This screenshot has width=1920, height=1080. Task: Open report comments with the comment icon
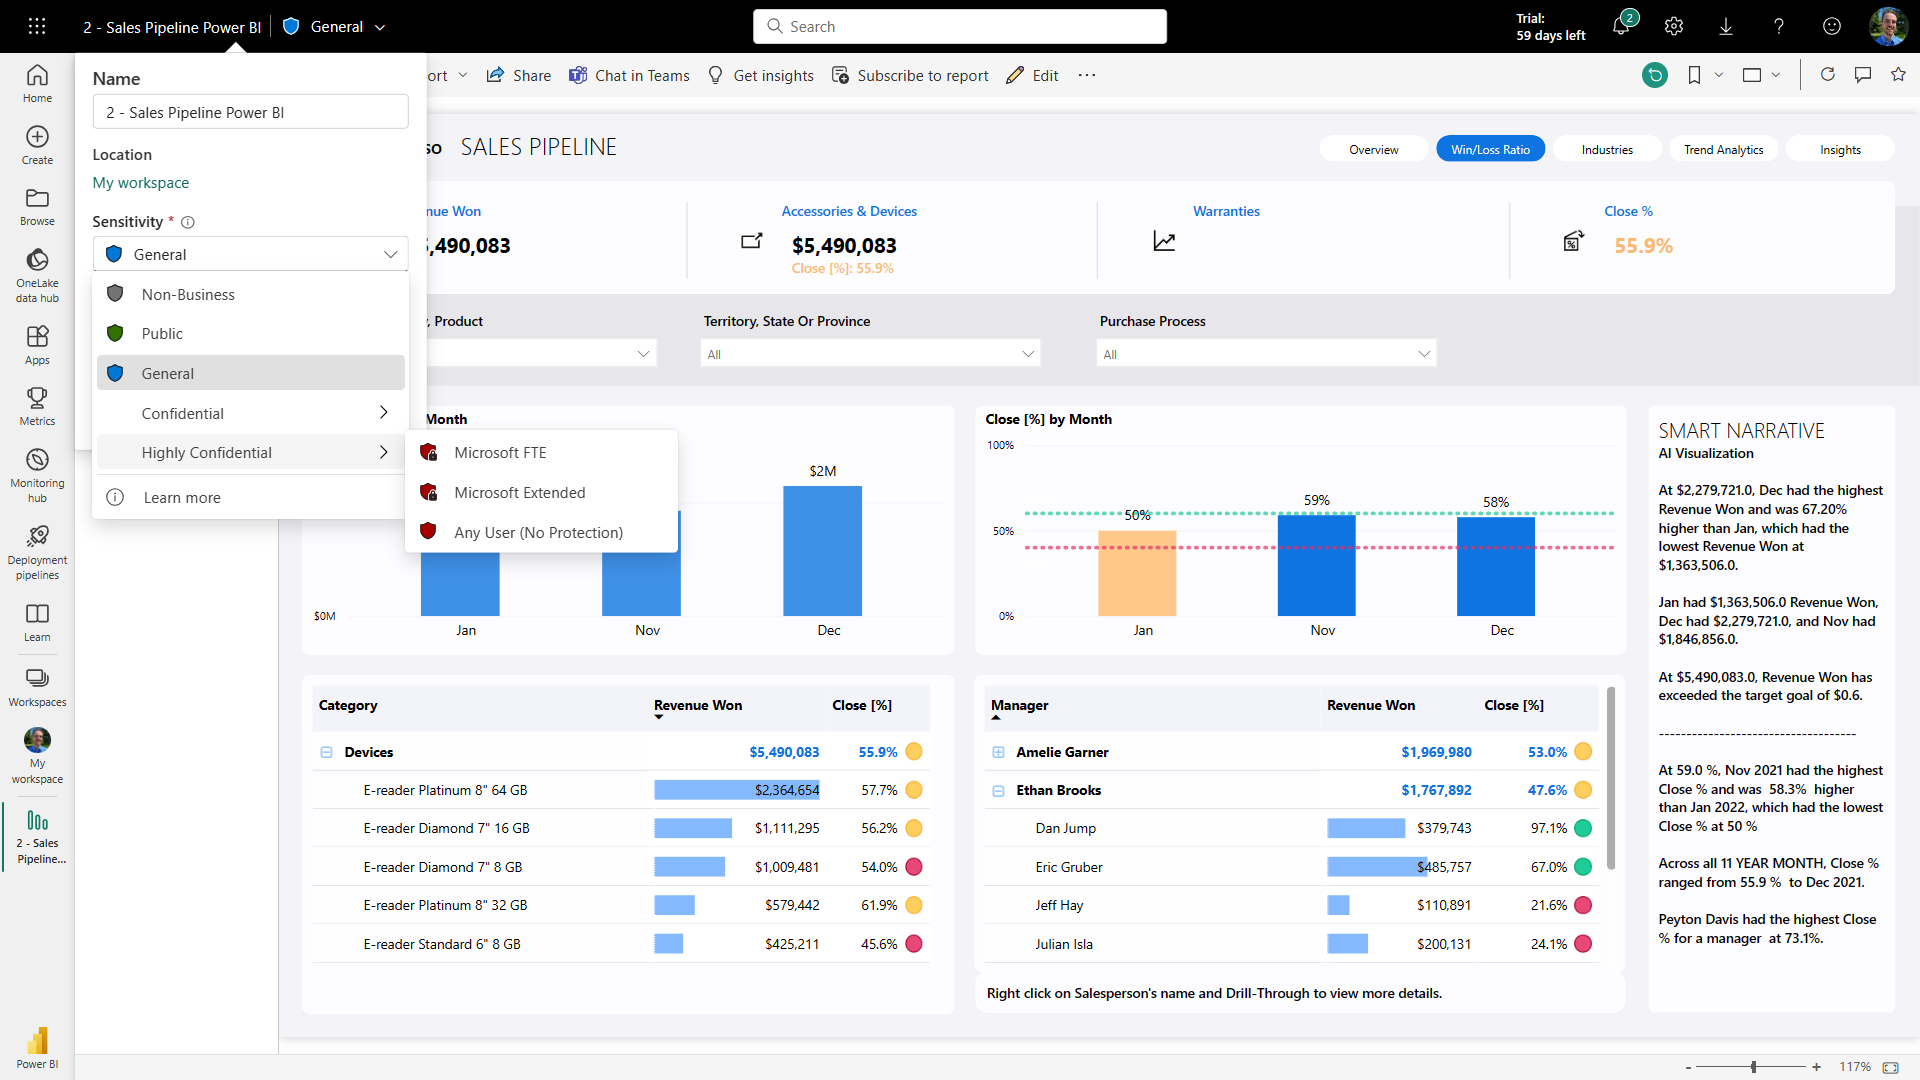[x=1863, y=74]
